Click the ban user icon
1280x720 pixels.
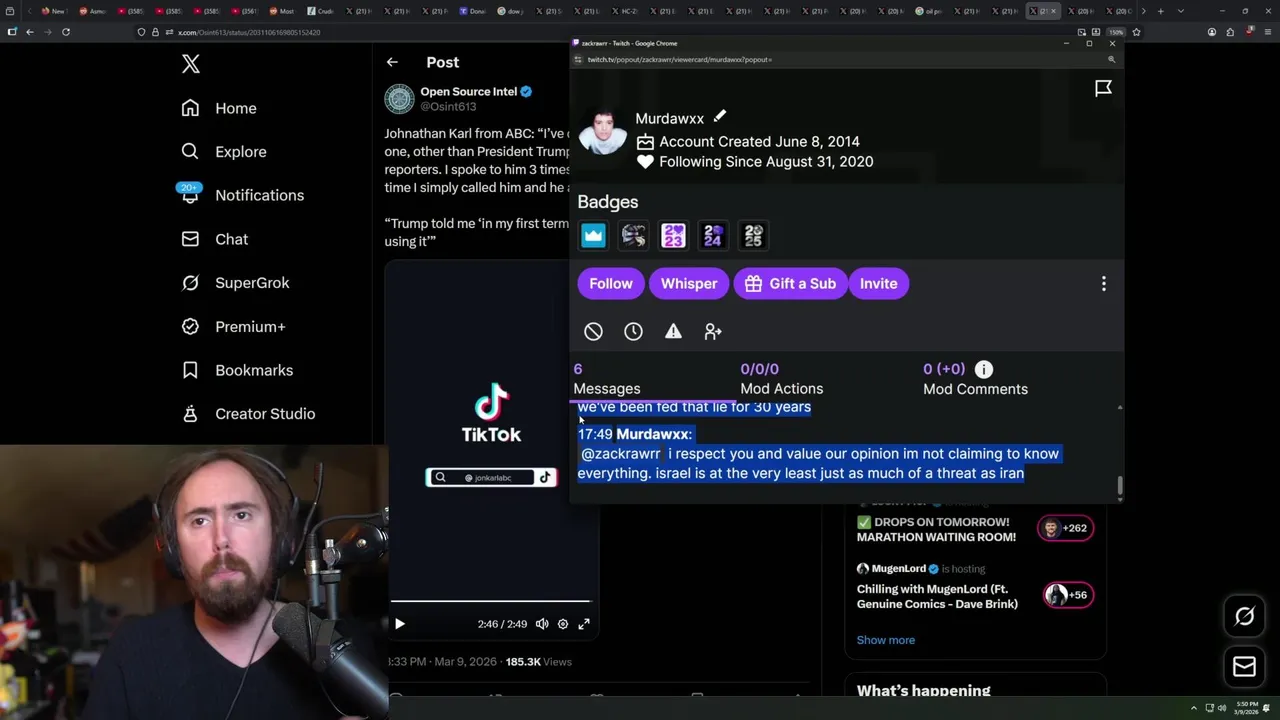593,331
